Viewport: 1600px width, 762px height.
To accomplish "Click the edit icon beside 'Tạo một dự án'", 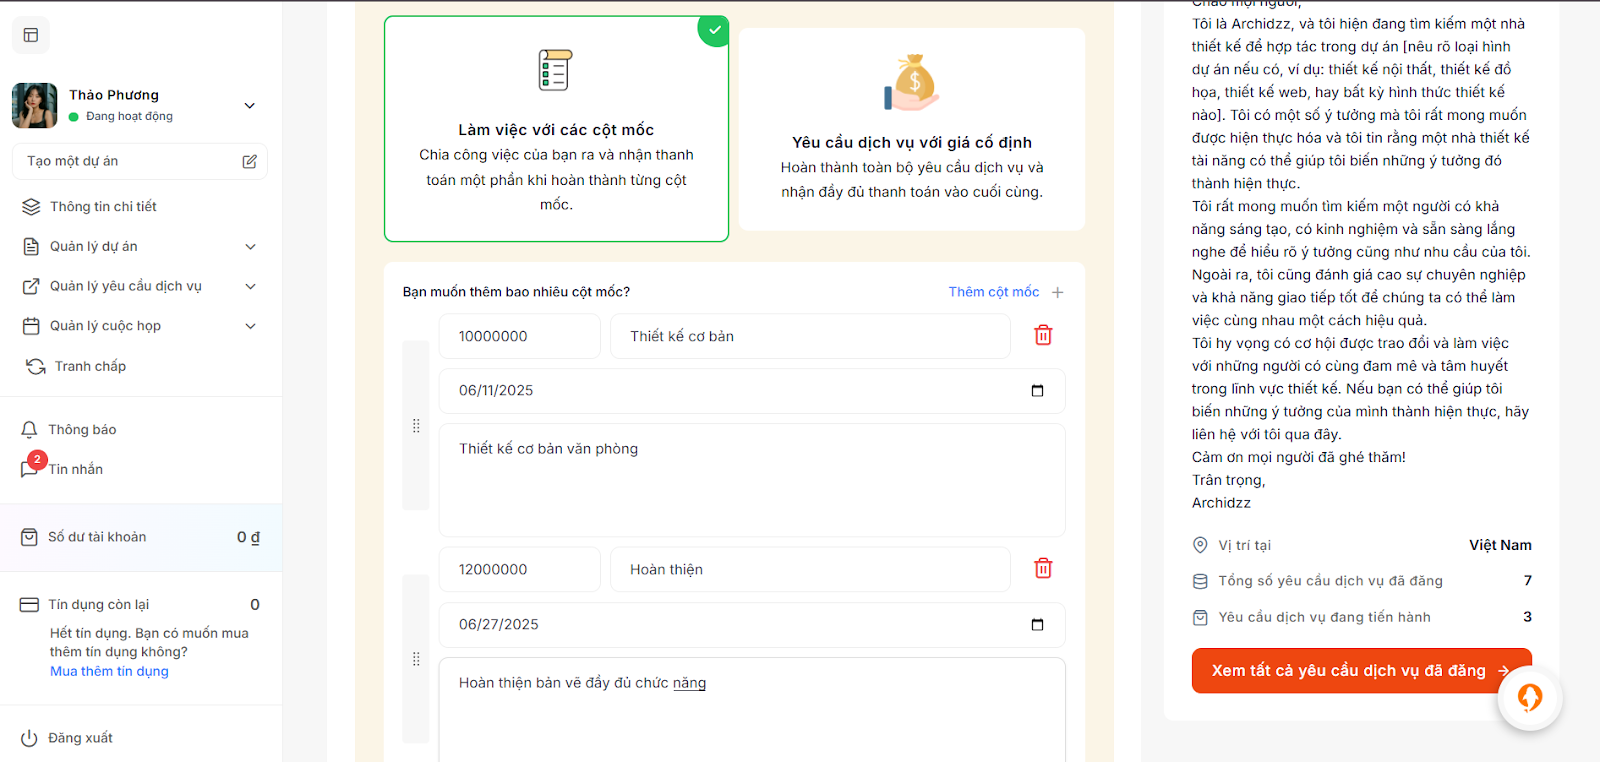I will point(249,161).
